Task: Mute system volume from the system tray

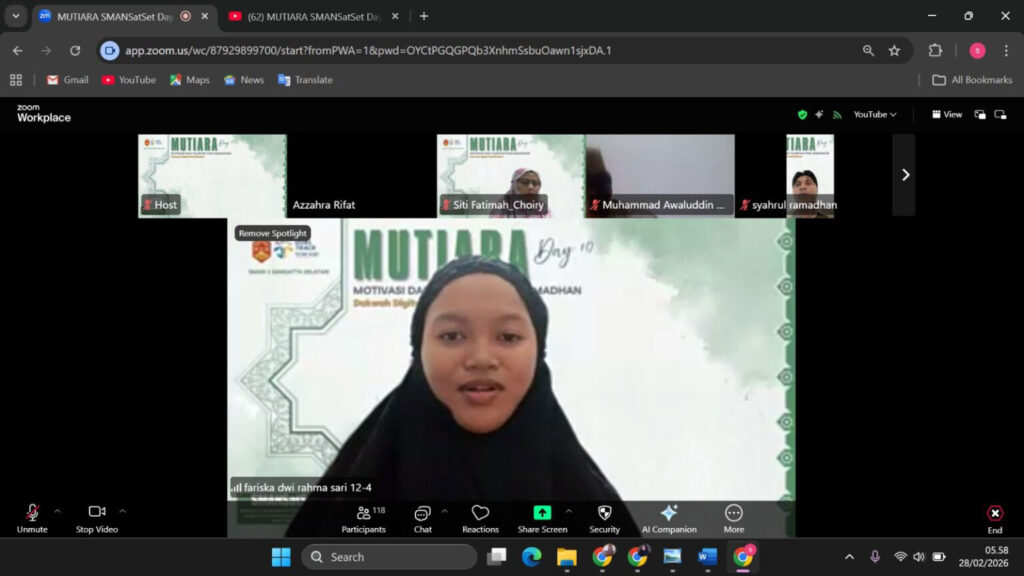Action: [x=921, y=556]
